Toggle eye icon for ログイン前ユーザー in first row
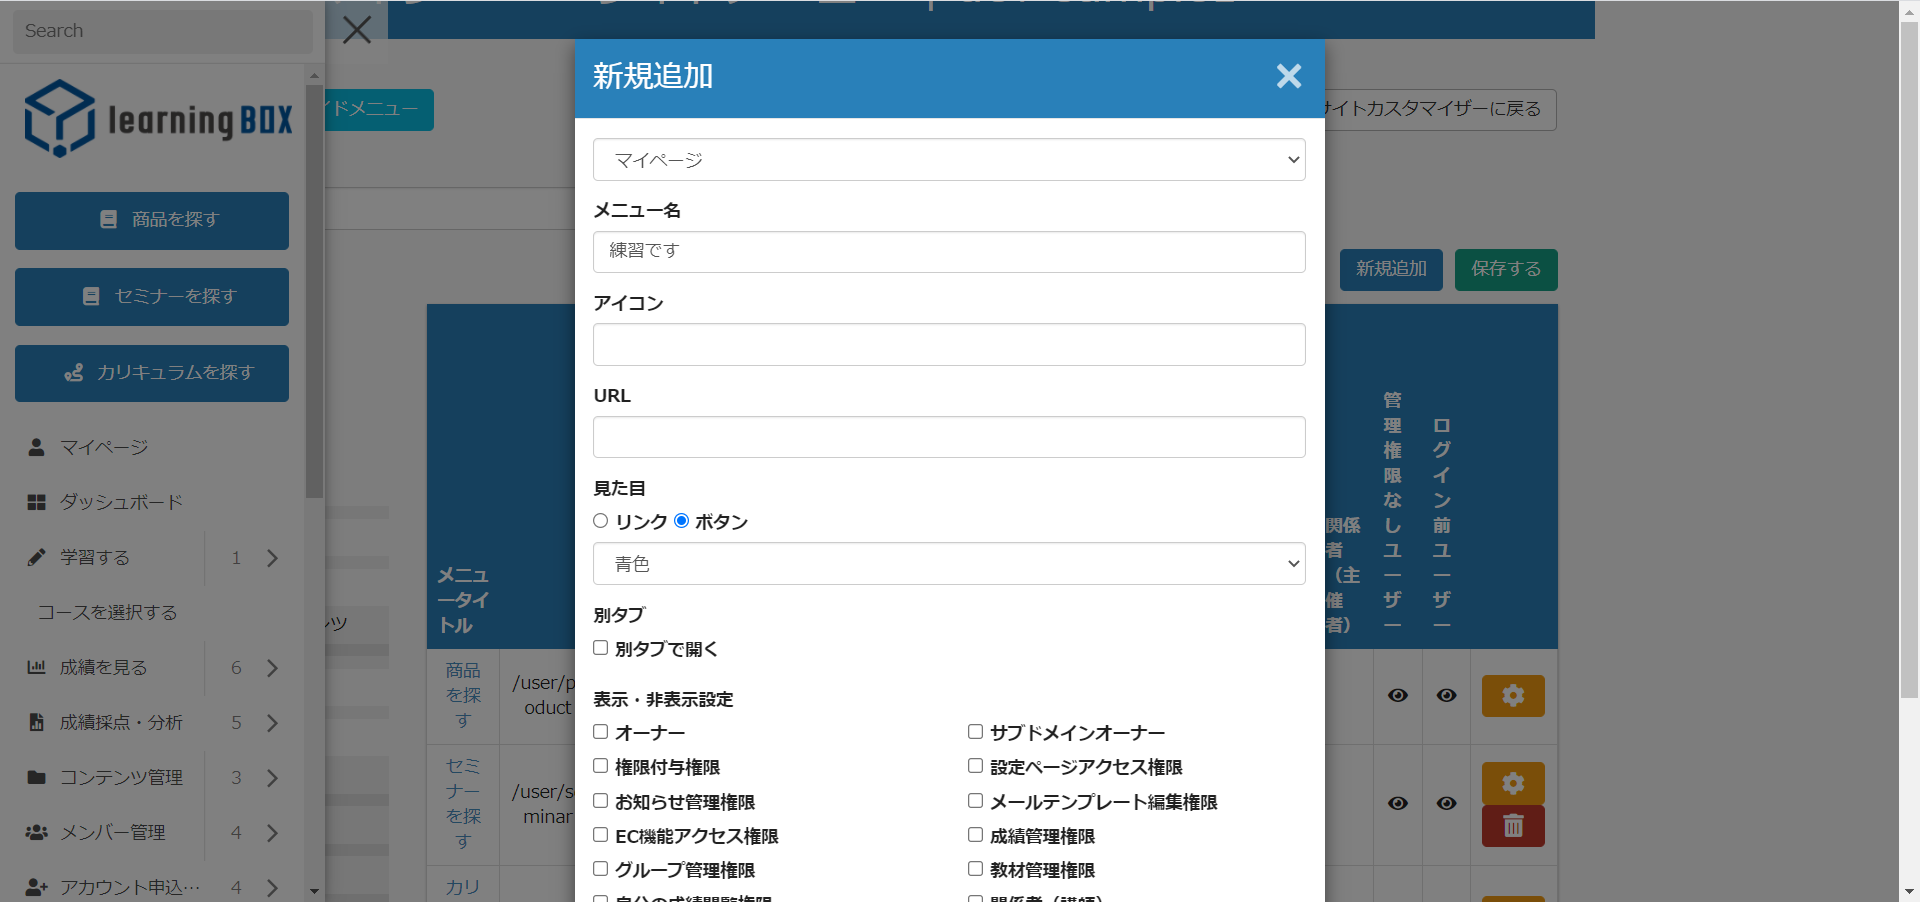 tap(1446, 696)
